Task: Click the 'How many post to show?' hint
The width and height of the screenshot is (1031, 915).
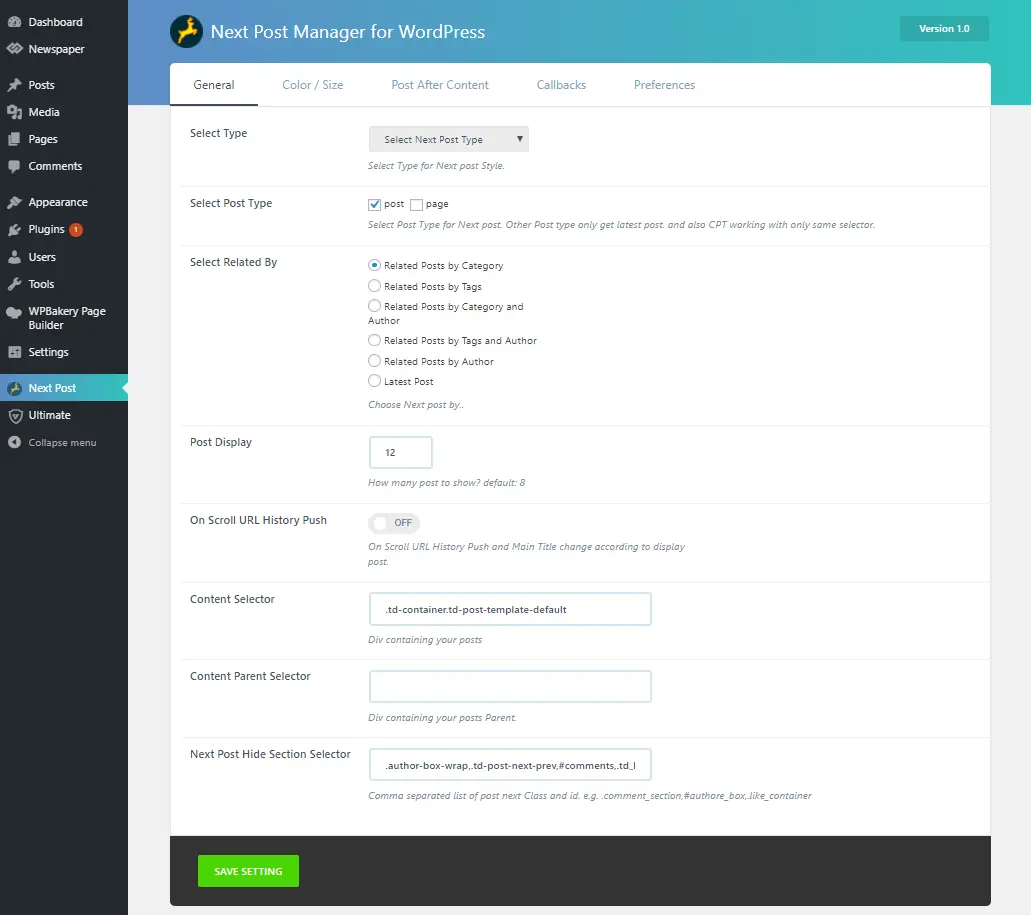Action: coord(446,482)
